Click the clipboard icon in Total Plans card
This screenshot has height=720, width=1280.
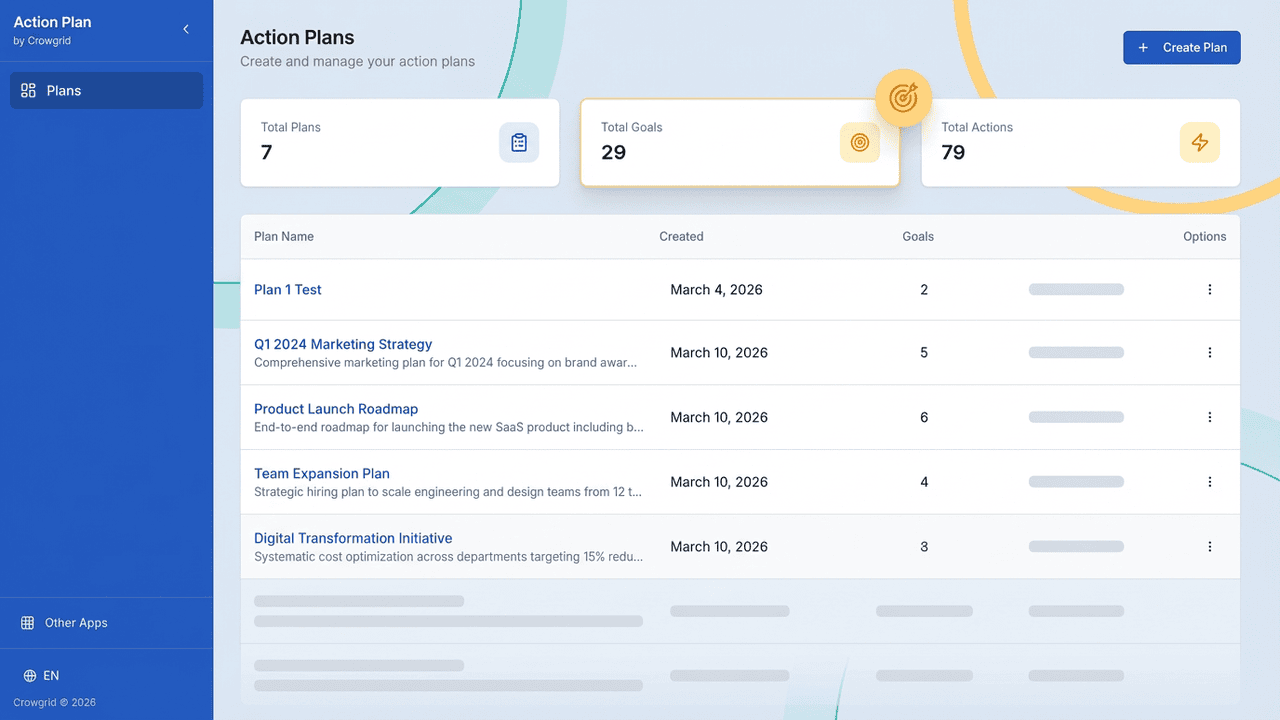[519, 143]
